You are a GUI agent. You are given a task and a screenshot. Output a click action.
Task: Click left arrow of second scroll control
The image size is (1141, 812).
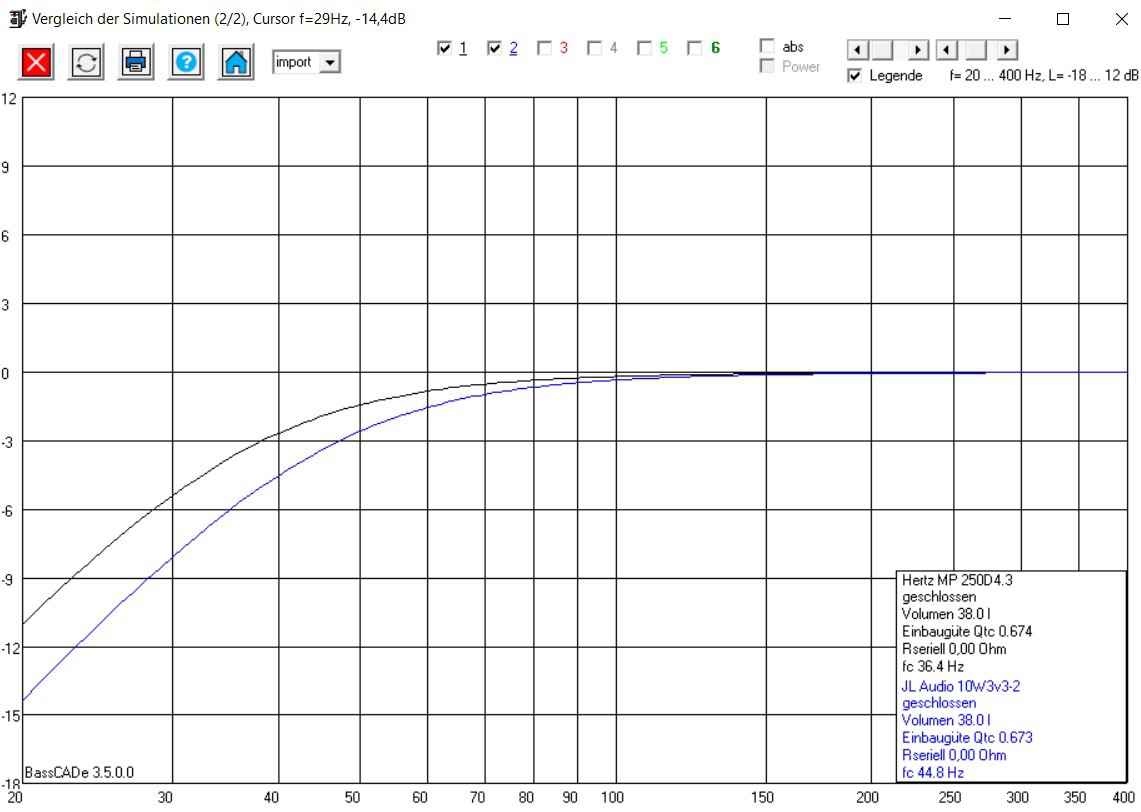click(947, 50)
